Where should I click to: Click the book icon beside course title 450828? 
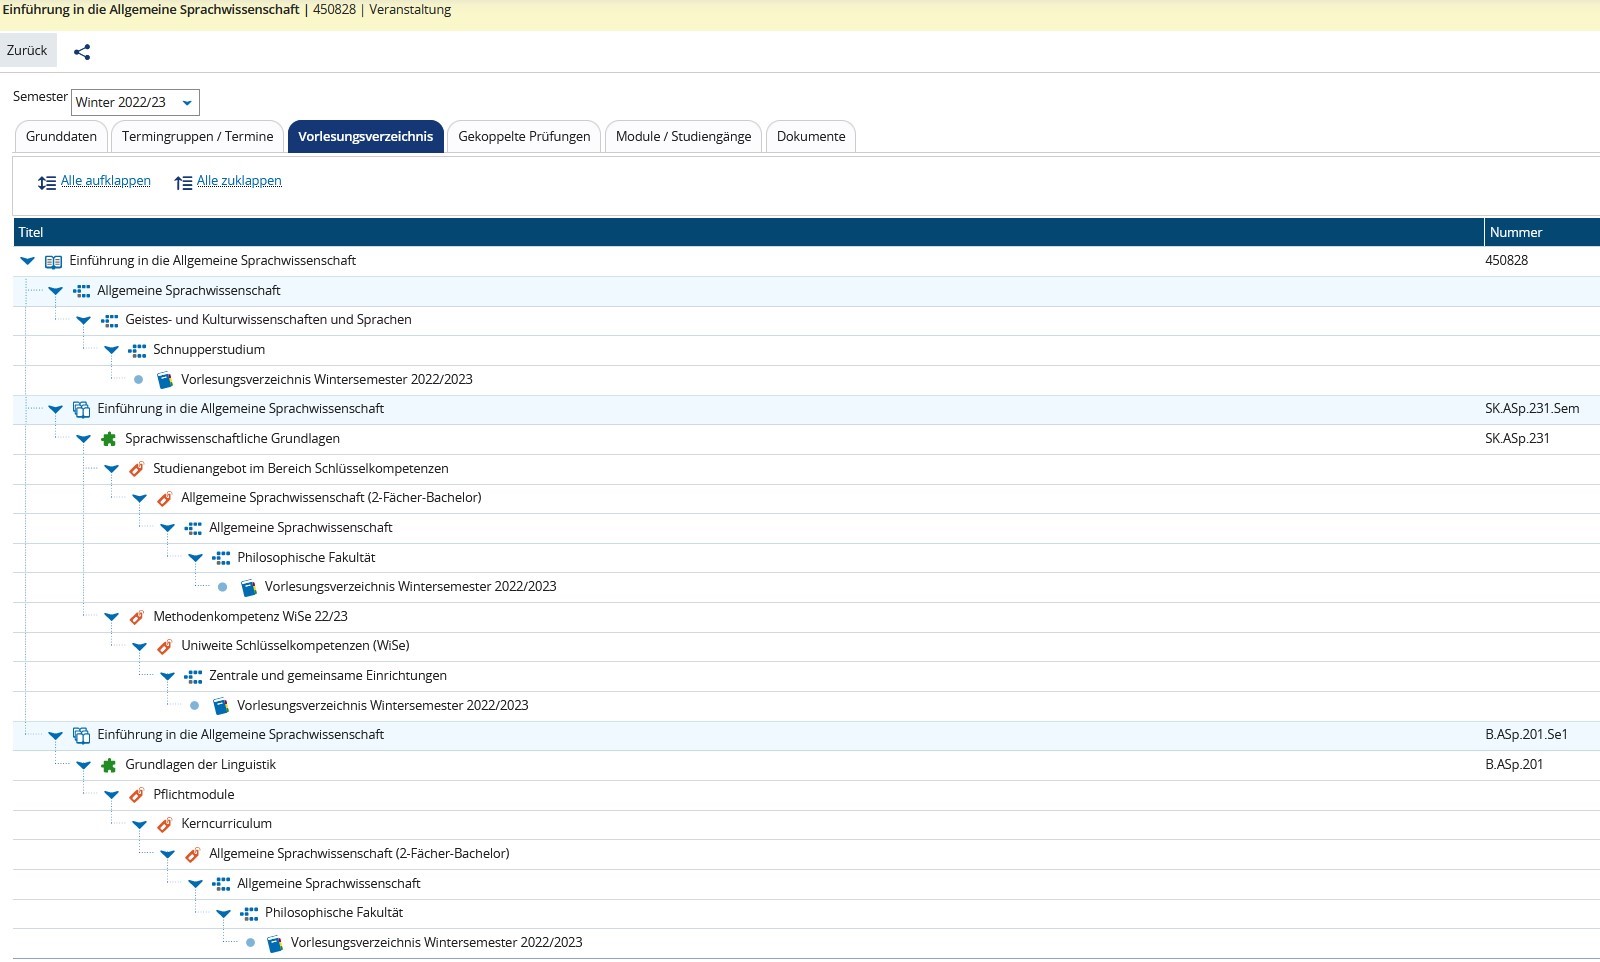53,261
